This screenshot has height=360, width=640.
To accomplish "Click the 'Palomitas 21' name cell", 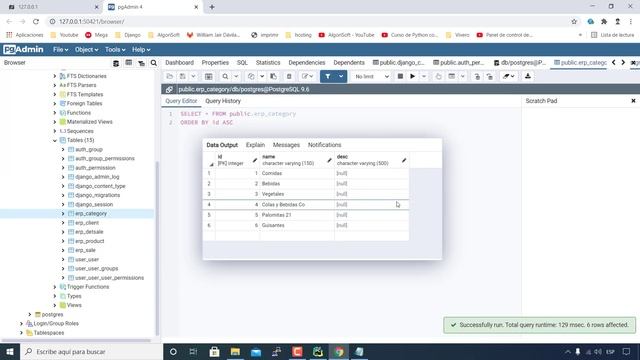I will tap(297, 215).
